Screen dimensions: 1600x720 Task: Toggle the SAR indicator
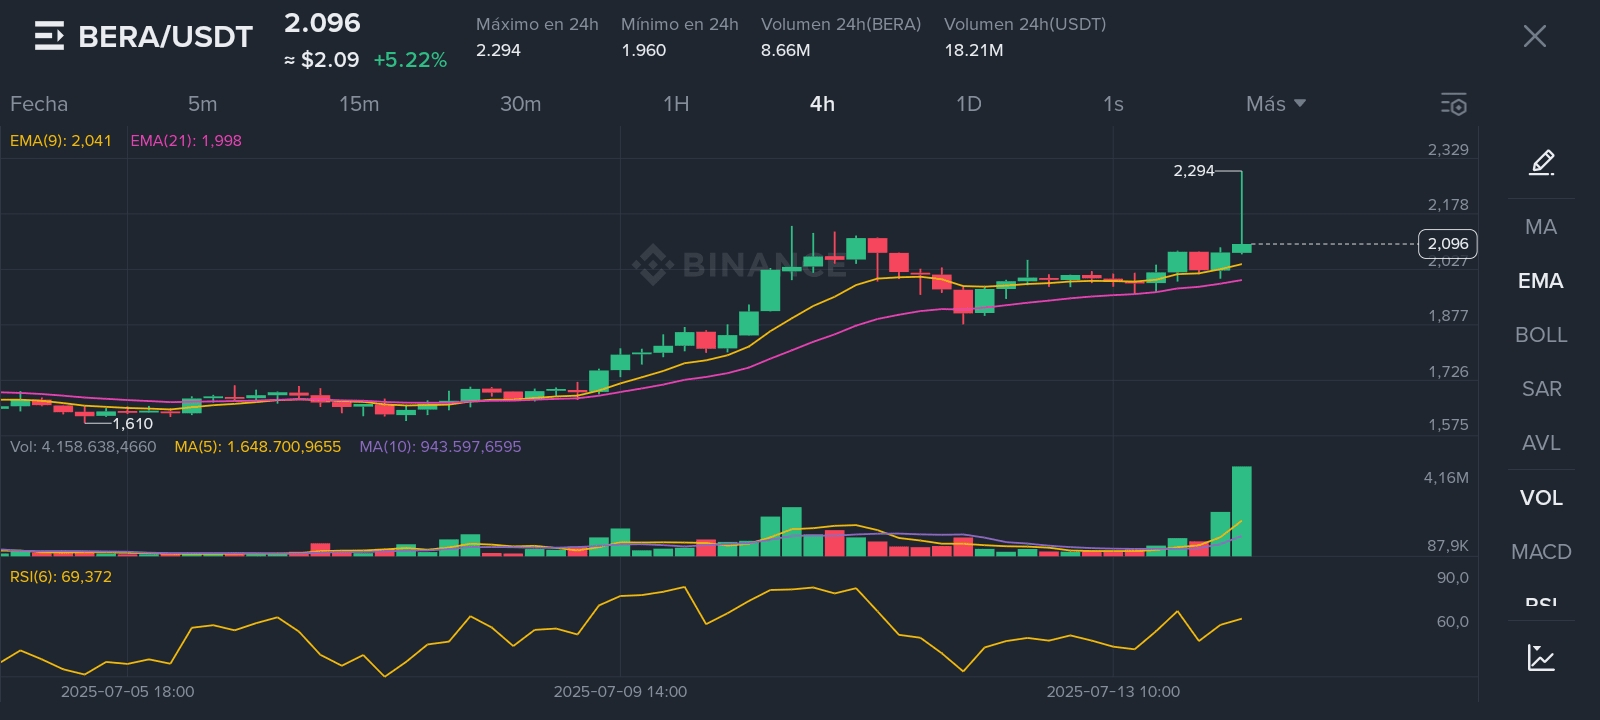click(x=1541, y=389)
